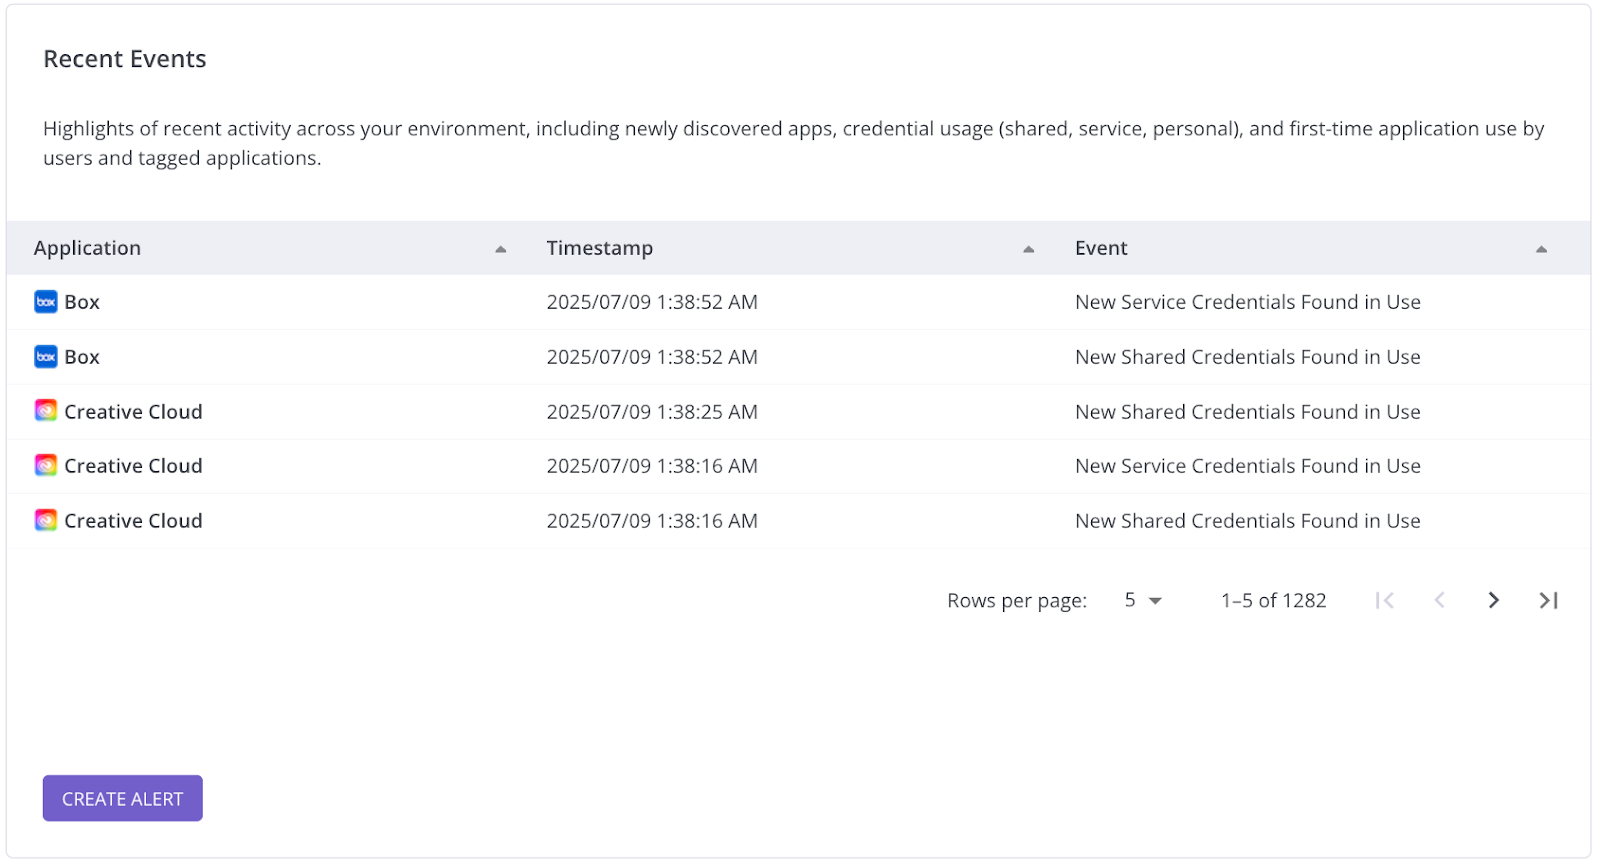Click the Application column header
1600x868 pixels.
(x=87, y=248)
